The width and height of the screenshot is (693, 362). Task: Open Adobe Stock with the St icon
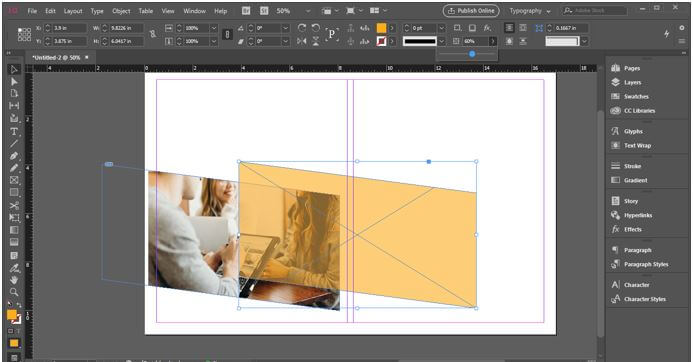click(264, 11)
